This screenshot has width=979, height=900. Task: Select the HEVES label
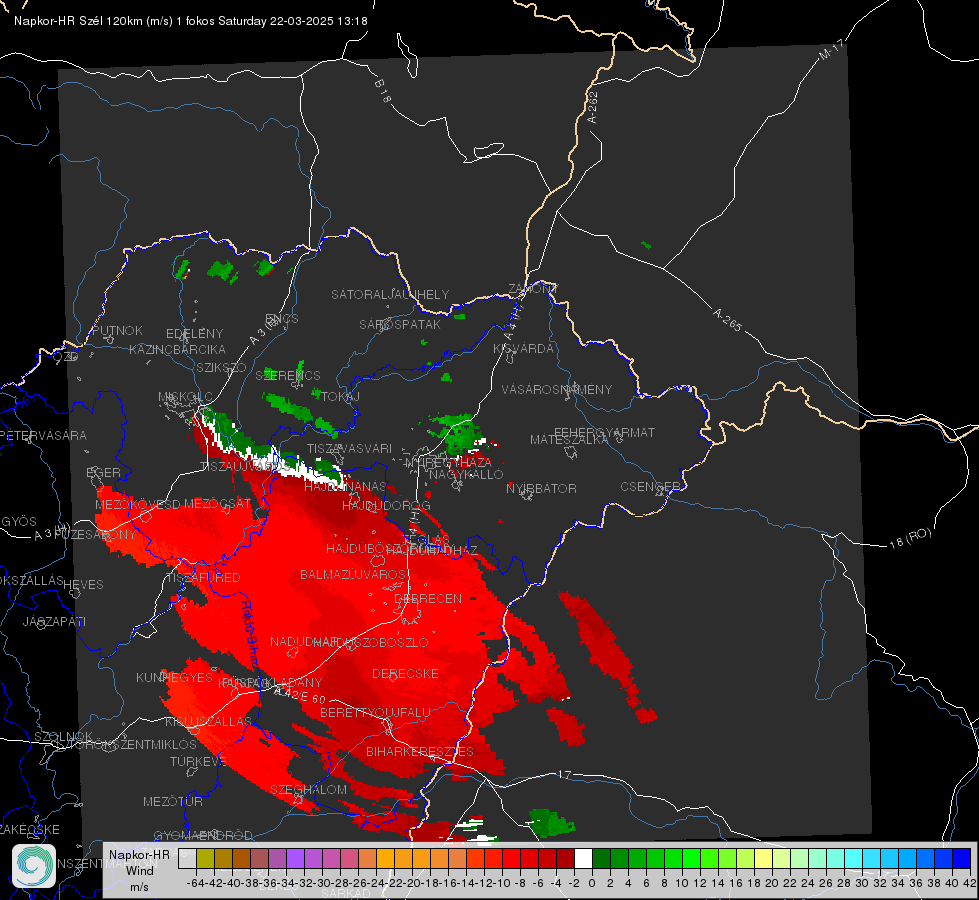tap(83, 585)
